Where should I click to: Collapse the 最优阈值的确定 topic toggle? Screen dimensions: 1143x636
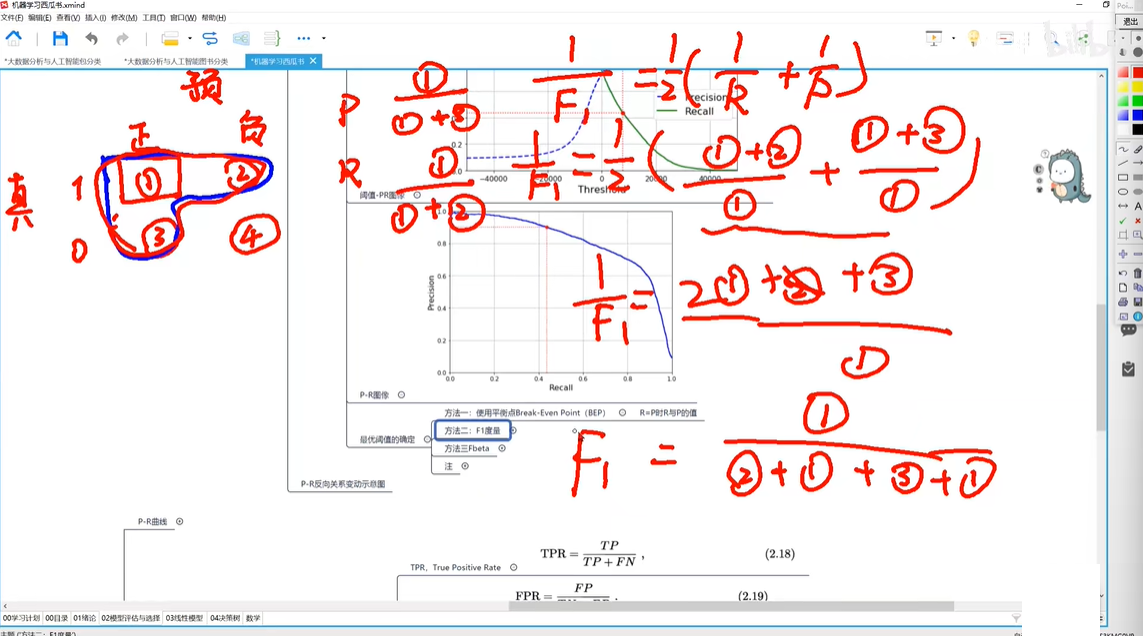(x=427, y=439)
